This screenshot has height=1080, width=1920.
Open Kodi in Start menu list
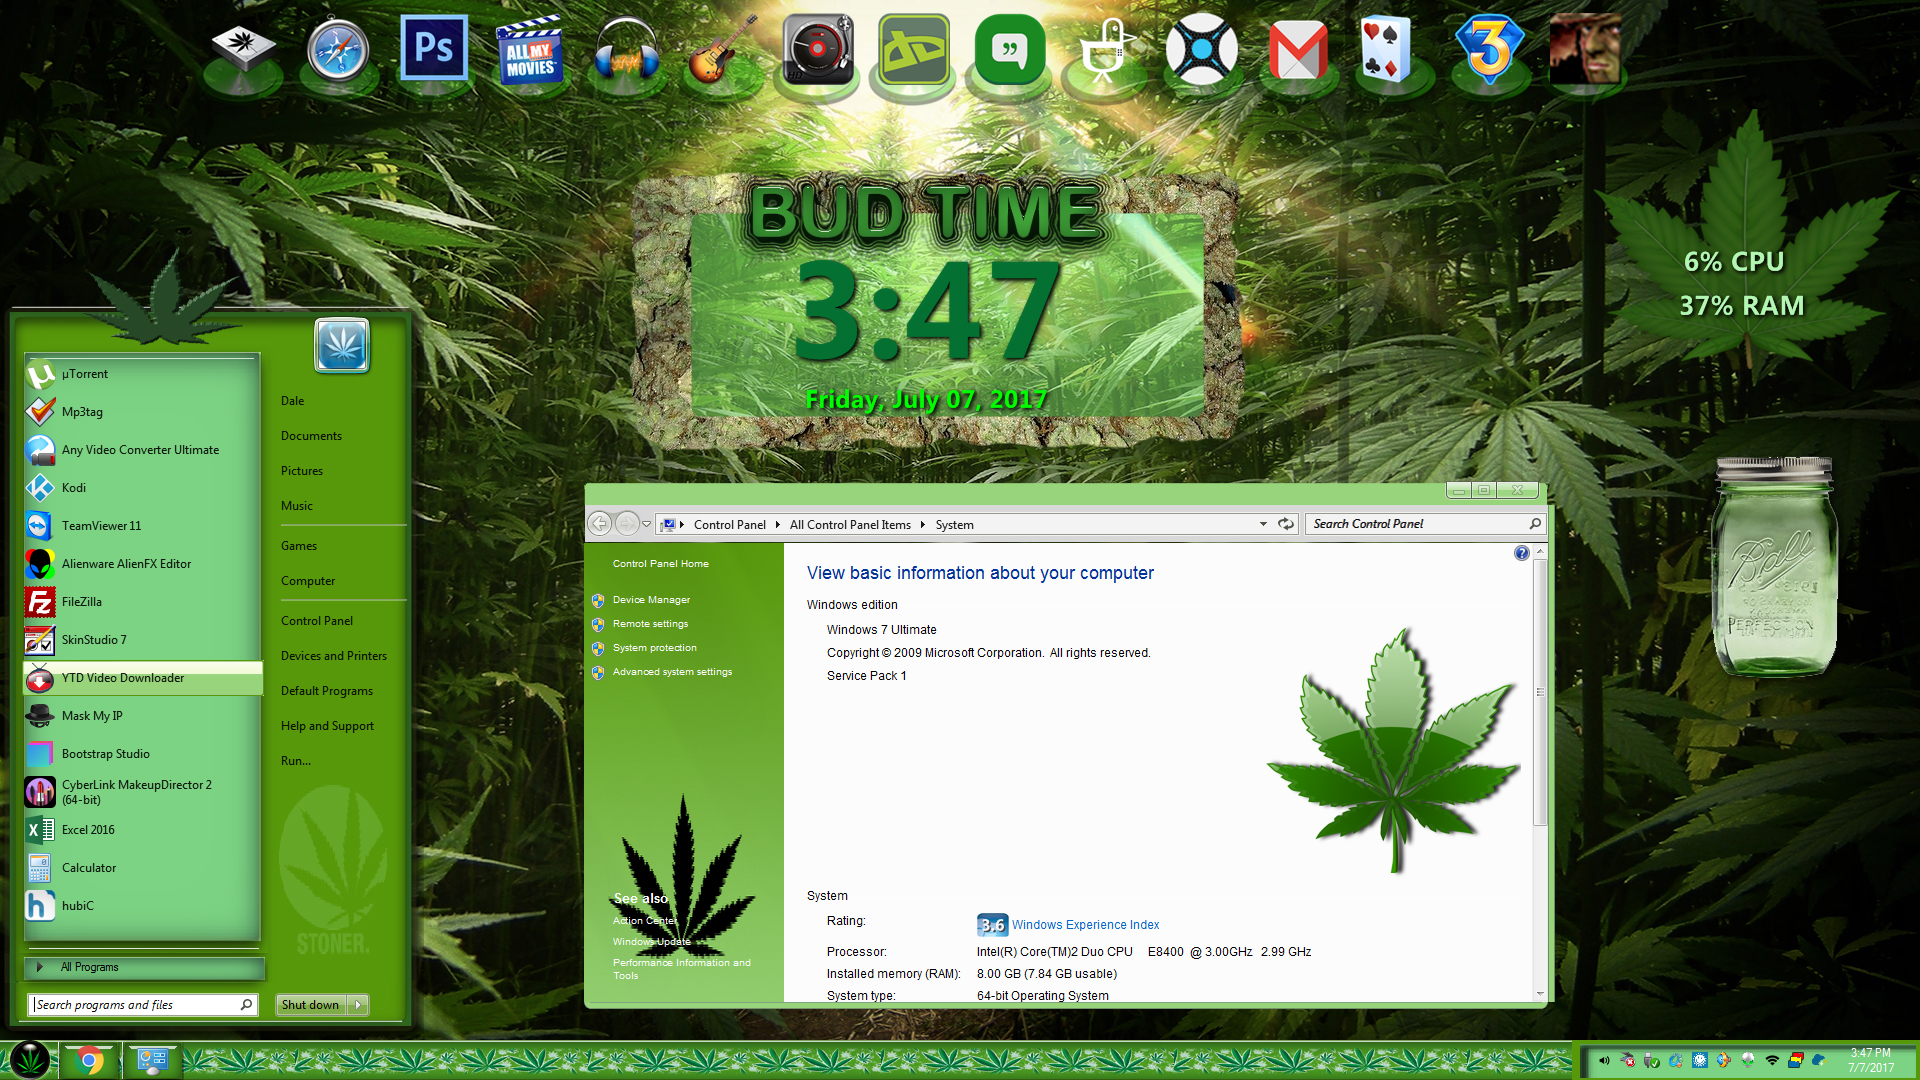142,488
